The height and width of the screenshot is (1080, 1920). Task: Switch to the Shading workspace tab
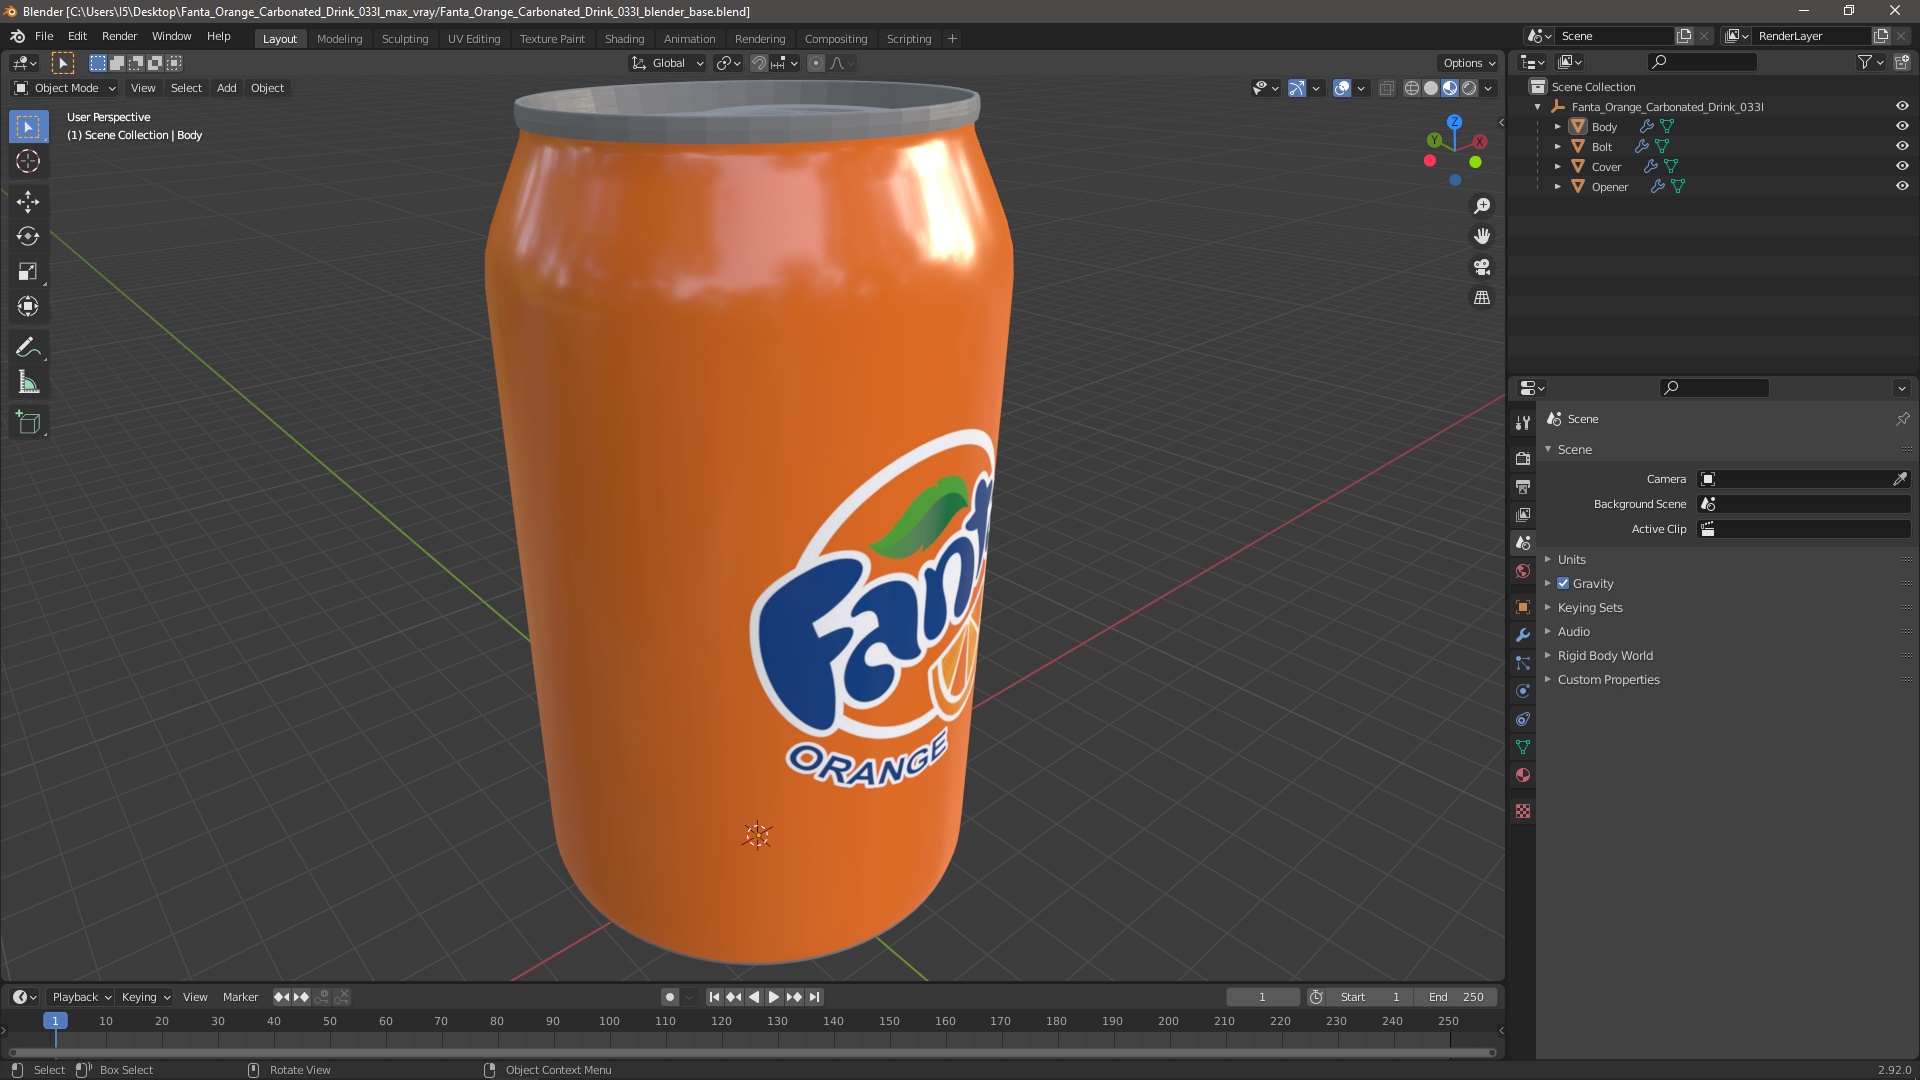624,39
